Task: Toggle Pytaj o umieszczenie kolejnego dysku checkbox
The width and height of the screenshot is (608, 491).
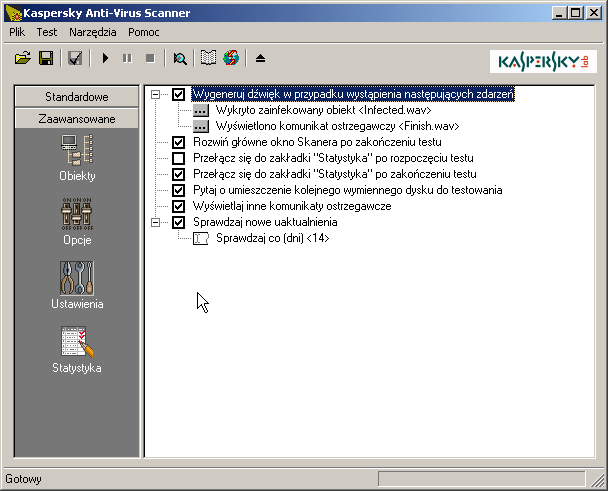Action: pos(178,190)
